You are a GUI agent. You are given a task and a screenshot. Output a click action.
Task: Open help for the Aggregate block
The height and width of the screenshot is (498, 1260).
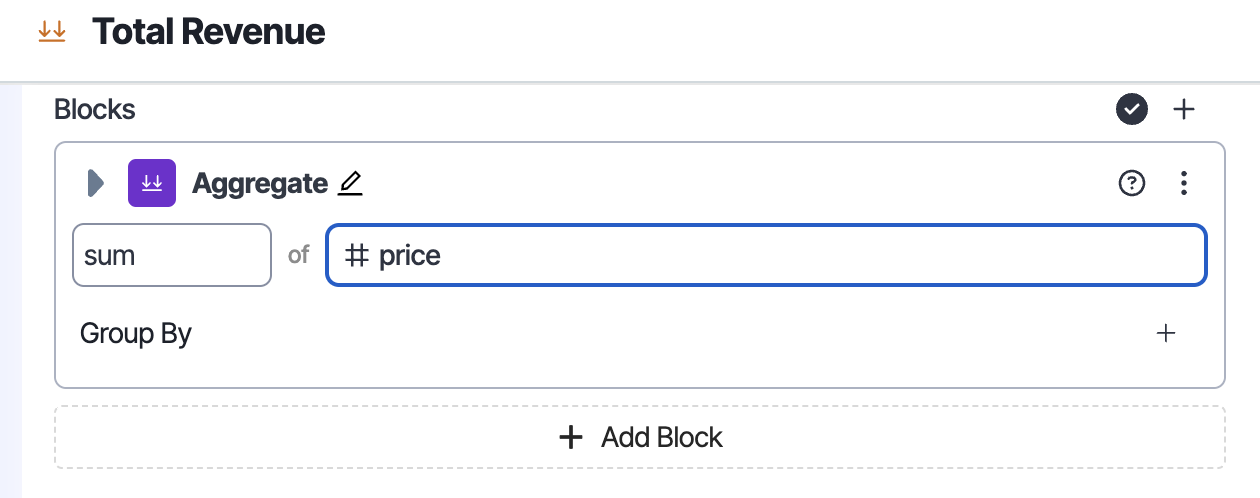tap(1131, 183)
